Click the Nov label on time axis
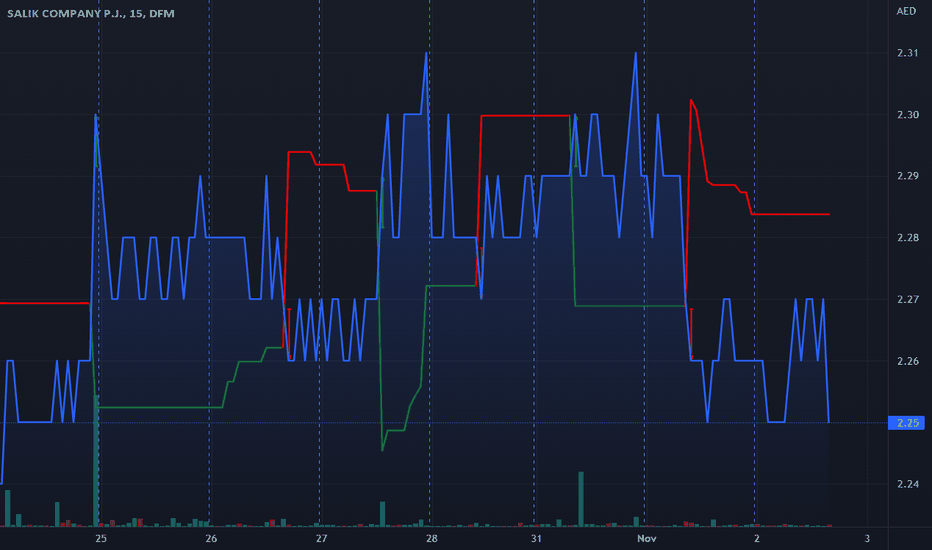The image size is (932, 550). pyautogui.click(x=647, y=538)
